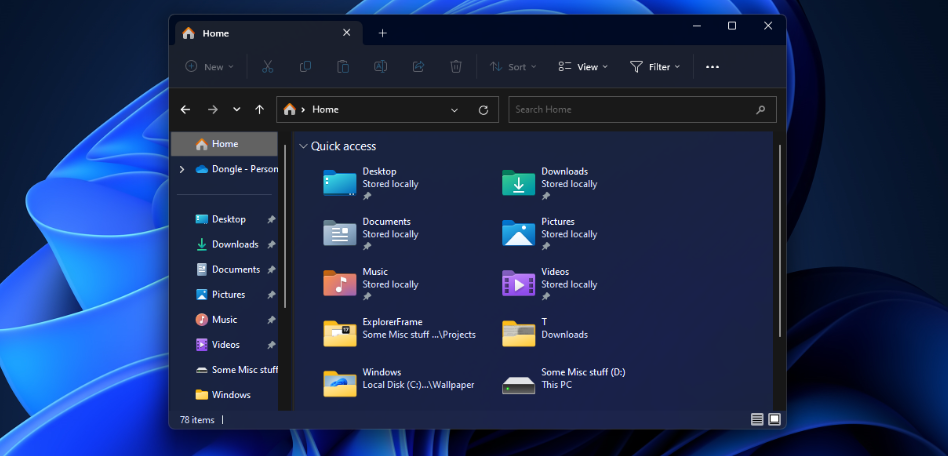The image size is (948, 456).
Task: Click the Rename icon in toolbar
Action: 380,67
